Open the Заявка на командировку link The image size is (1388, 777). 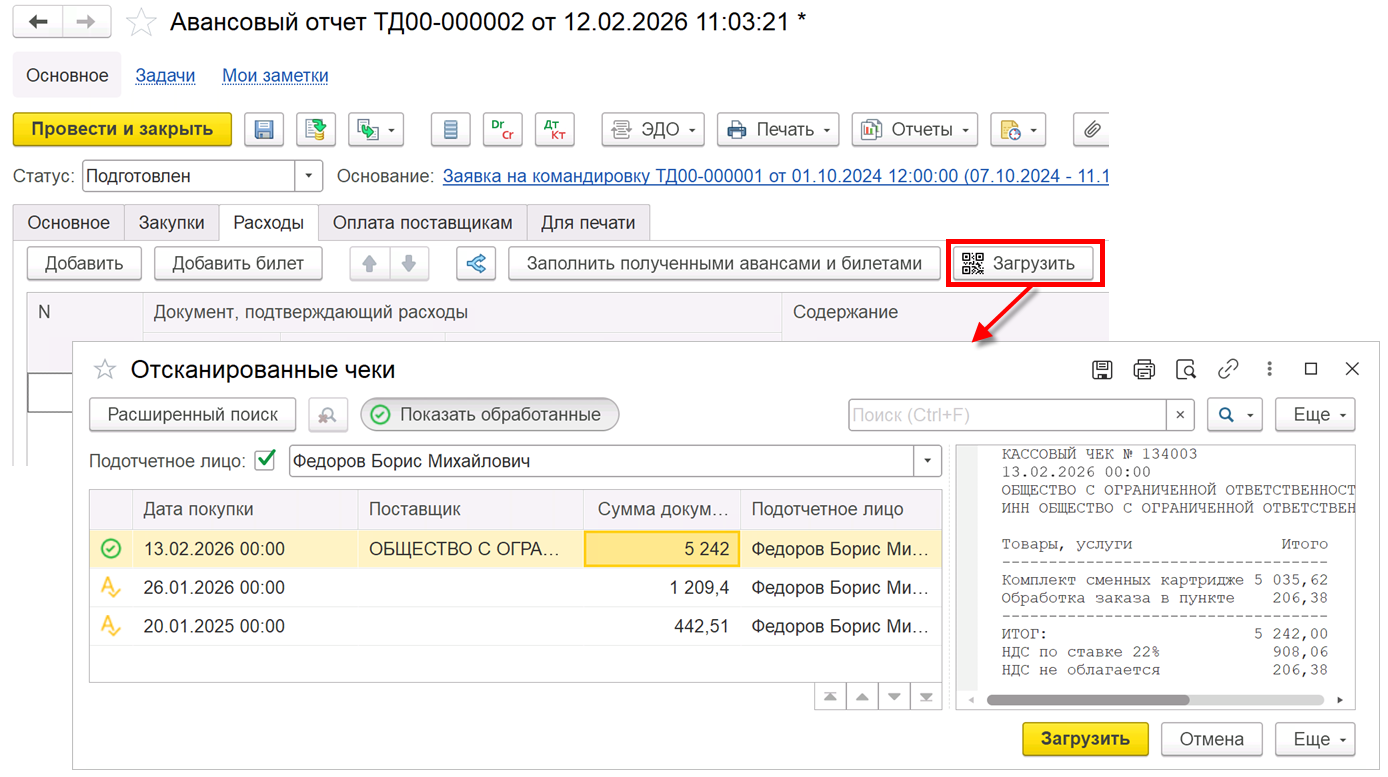[776, 176]
